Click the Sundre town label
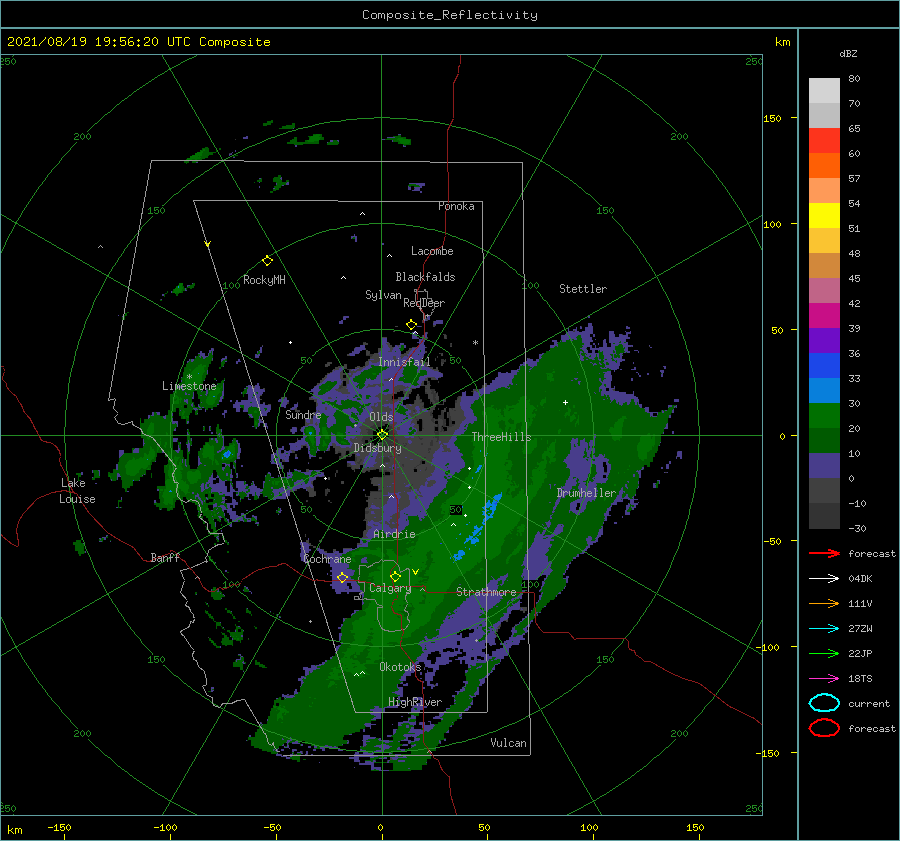 coord(303,414)
